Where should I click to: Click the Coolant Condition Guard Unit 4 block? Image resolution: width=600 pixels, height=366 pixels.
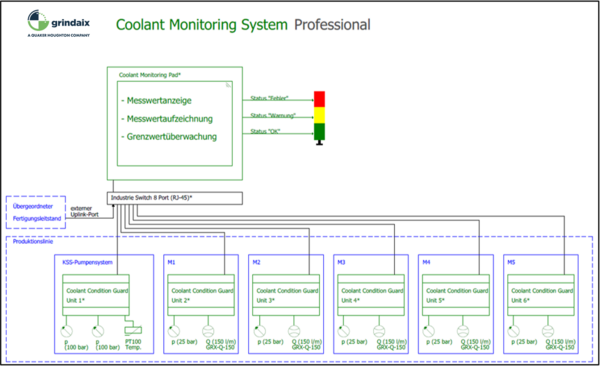(371, 295)
